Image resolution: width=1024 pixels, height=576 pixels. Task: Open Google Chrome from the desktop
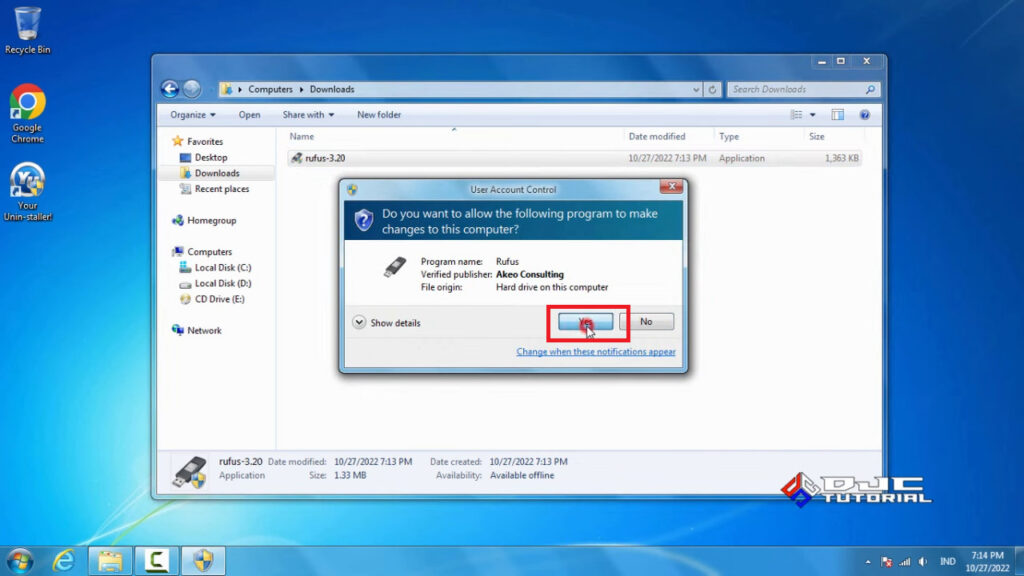[x=27, y=100]
